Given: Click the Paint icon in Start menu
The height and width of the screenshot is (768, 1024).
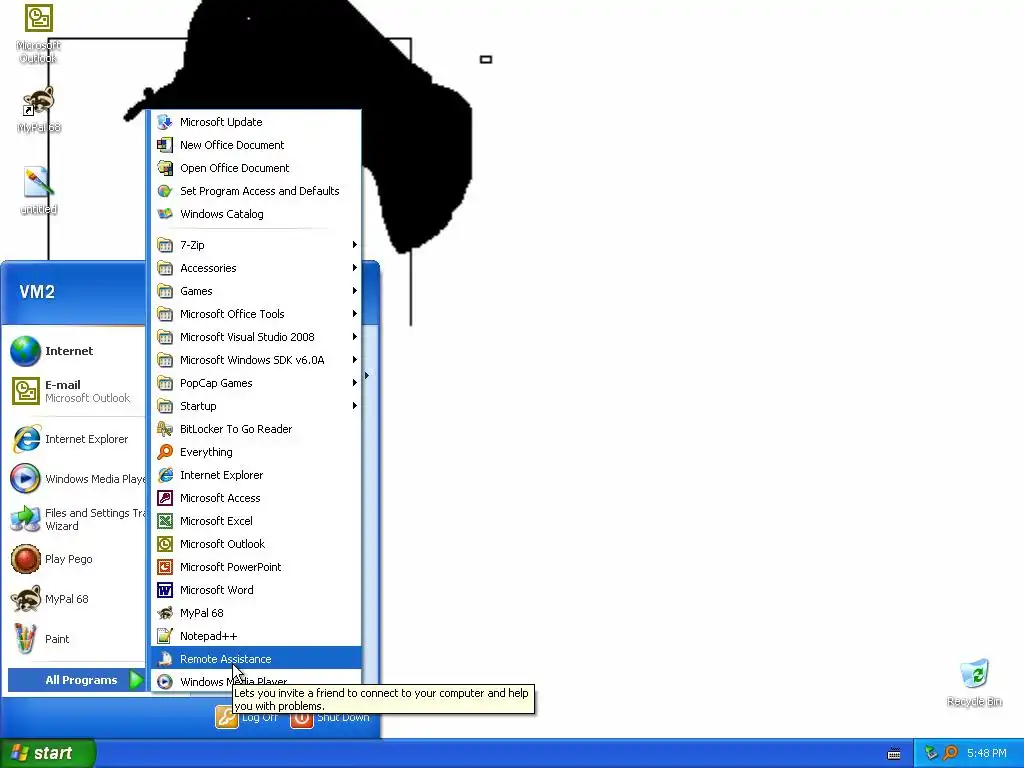Looking at the screenshot, I should click(x=25, y=639).
